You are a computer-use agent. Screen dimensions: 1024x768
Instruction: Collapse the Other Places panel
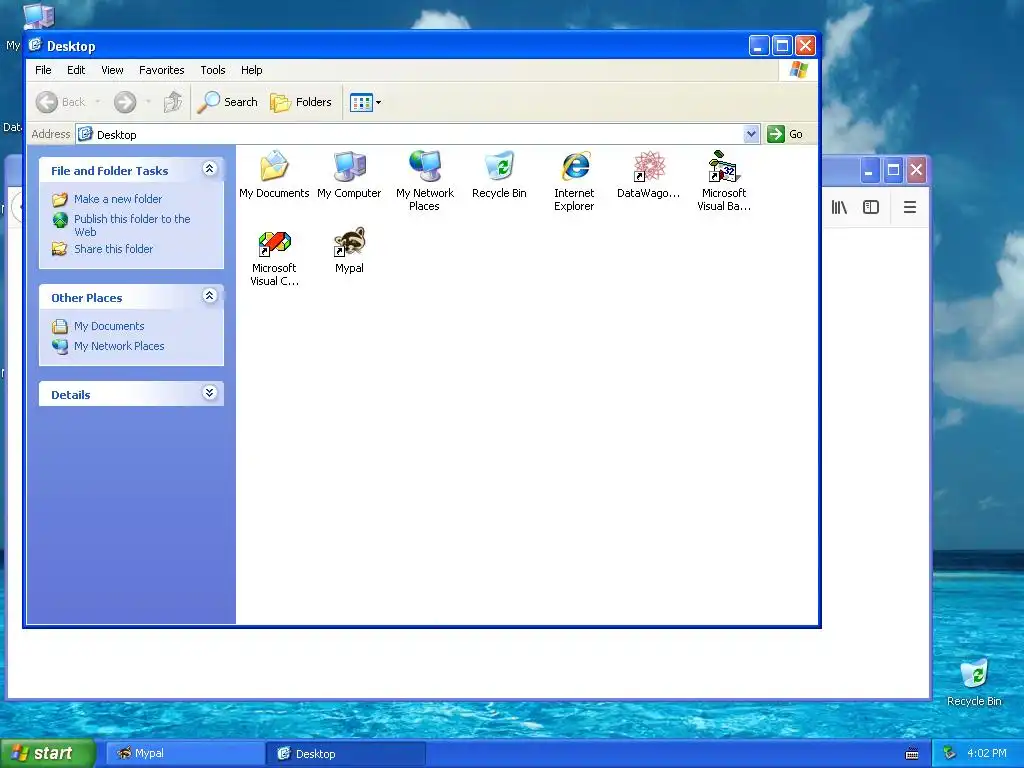point(209,296)
